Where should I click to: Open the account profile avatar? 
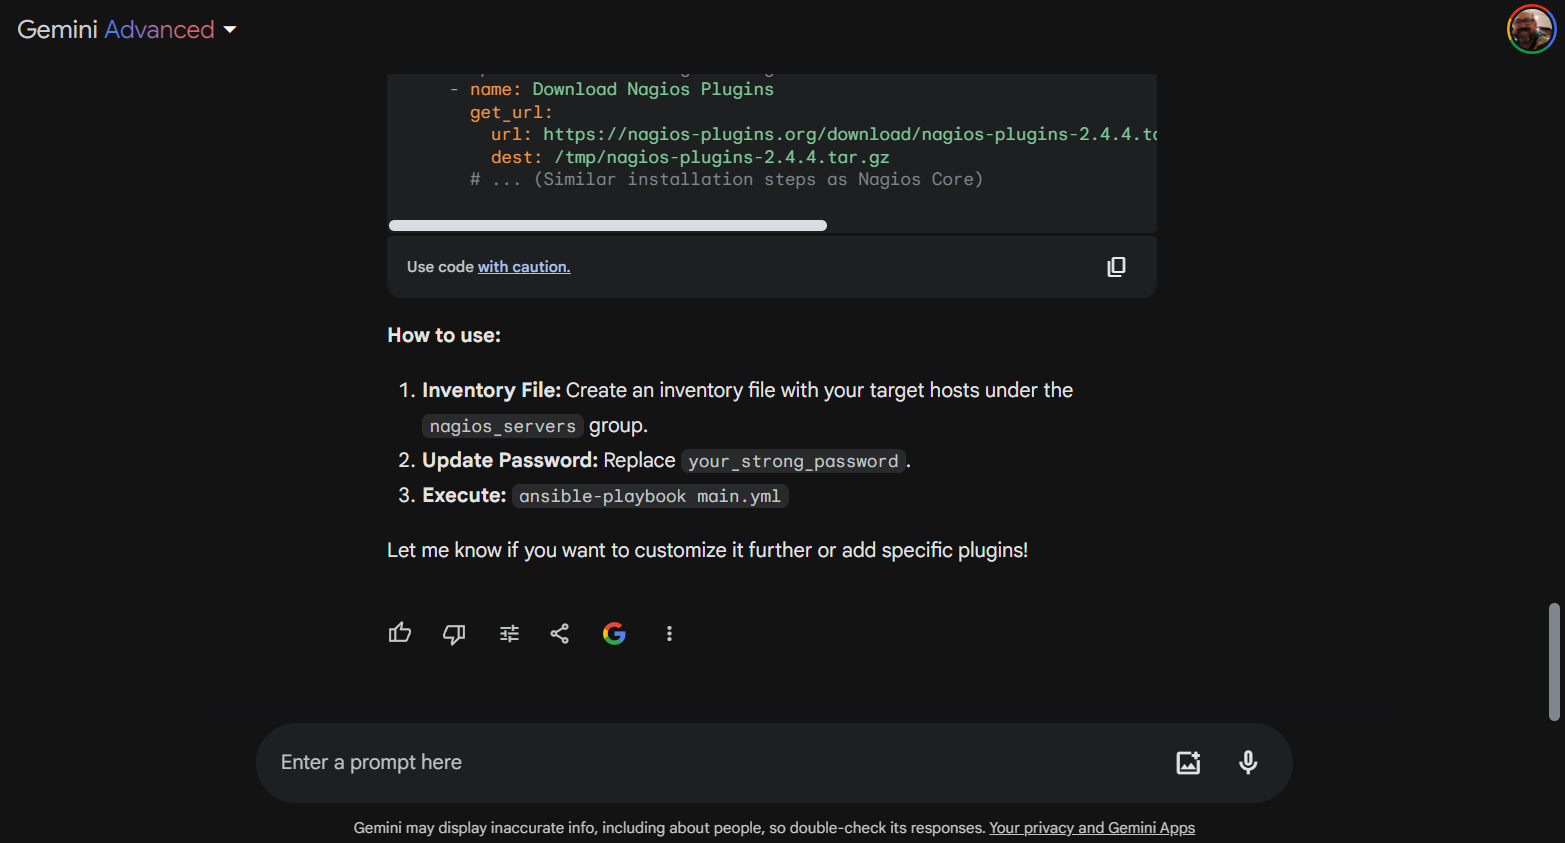pos(1531,29)
